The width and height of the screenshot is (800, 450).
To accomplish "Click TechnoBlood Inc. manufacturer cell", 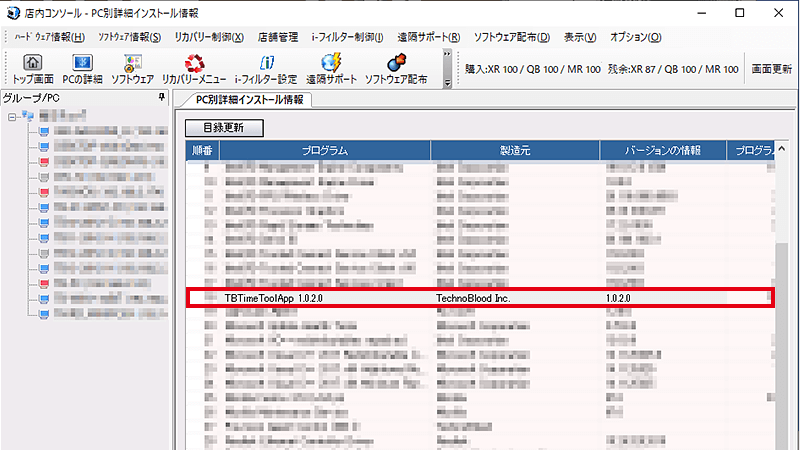I will [x=473, y=298].
